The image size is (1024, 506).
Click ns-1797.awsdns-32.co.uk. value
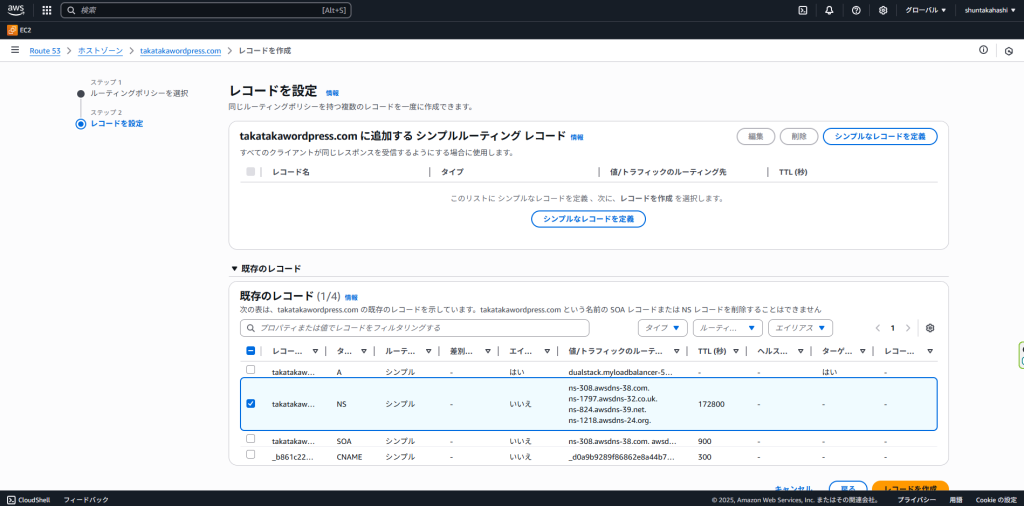pos(613,398)
